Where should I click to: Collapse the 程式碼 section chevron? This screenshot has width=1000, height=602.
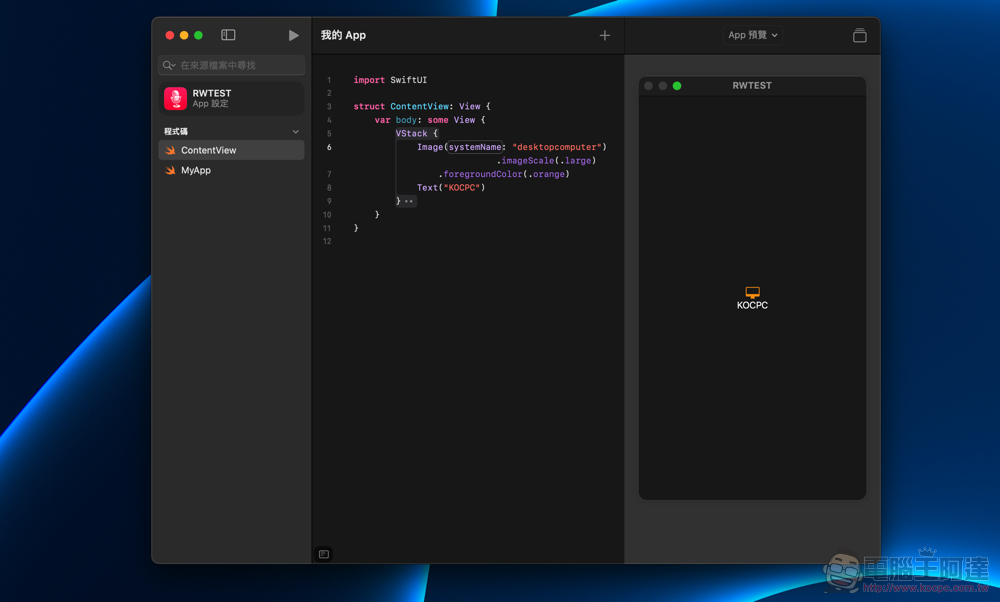tap(295, 132)
